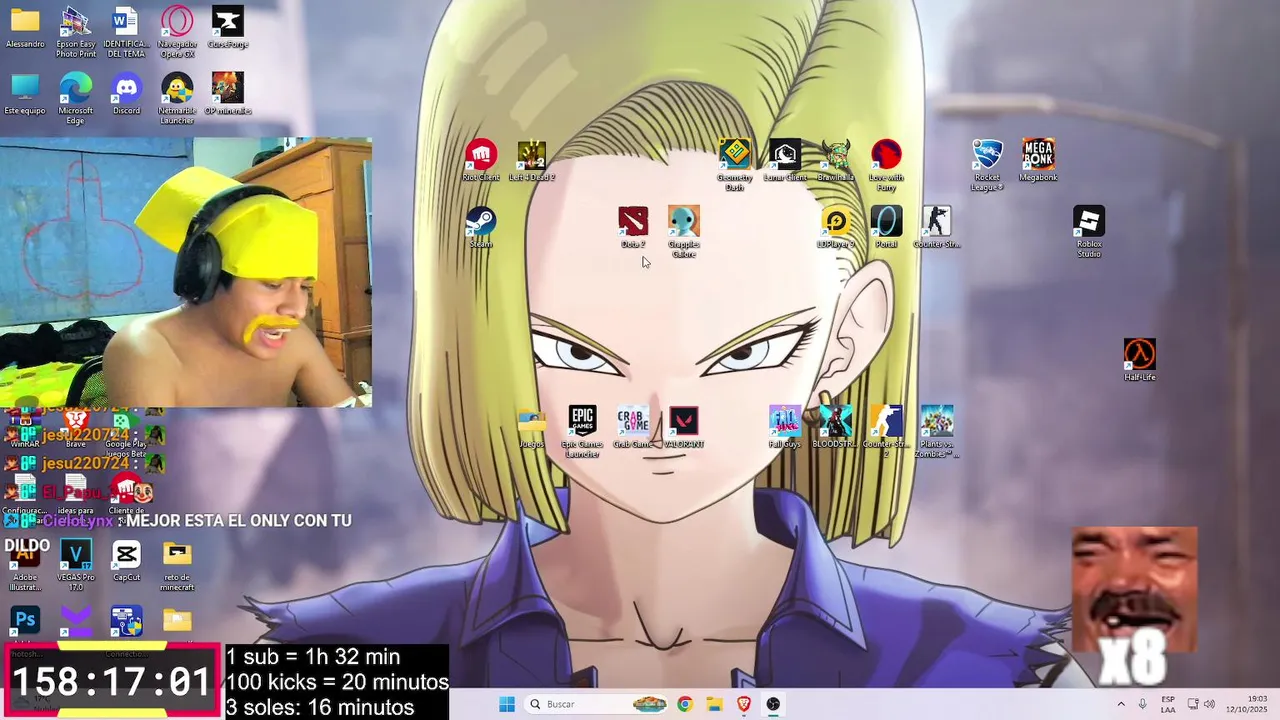Open the volume control in the tray
The image size is (1280, 720).
1209,704
